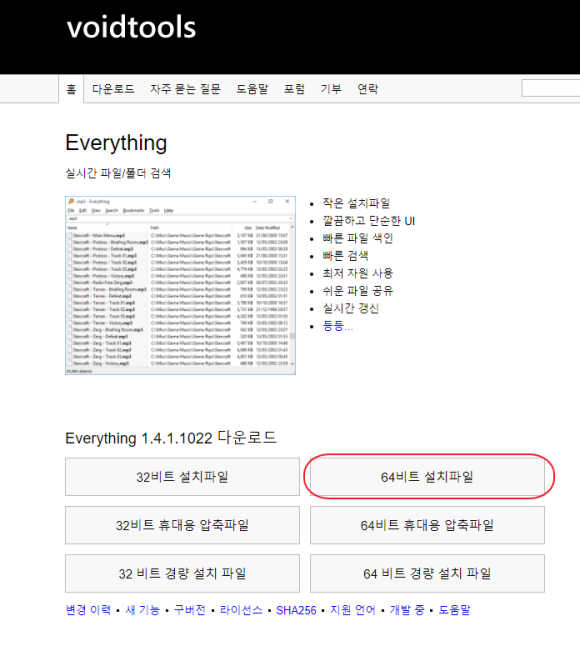
Task: Select the Everything 1.4.1.1022 다운로드 heading
Action: pyautogui.click(x=171, y=438)
